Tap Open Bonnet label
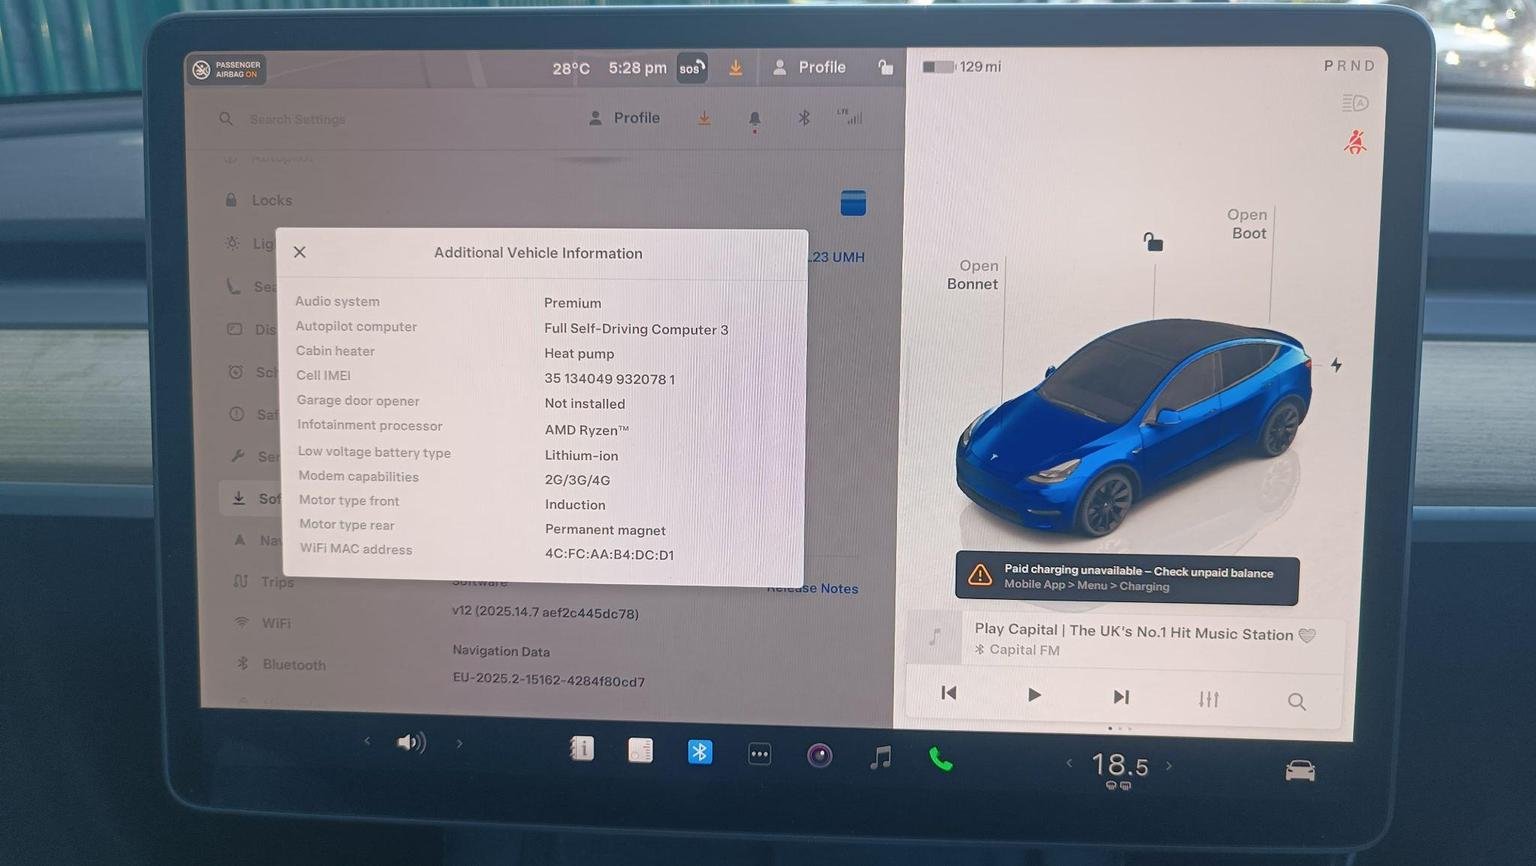1536x866 pixels. coord(973,275)
